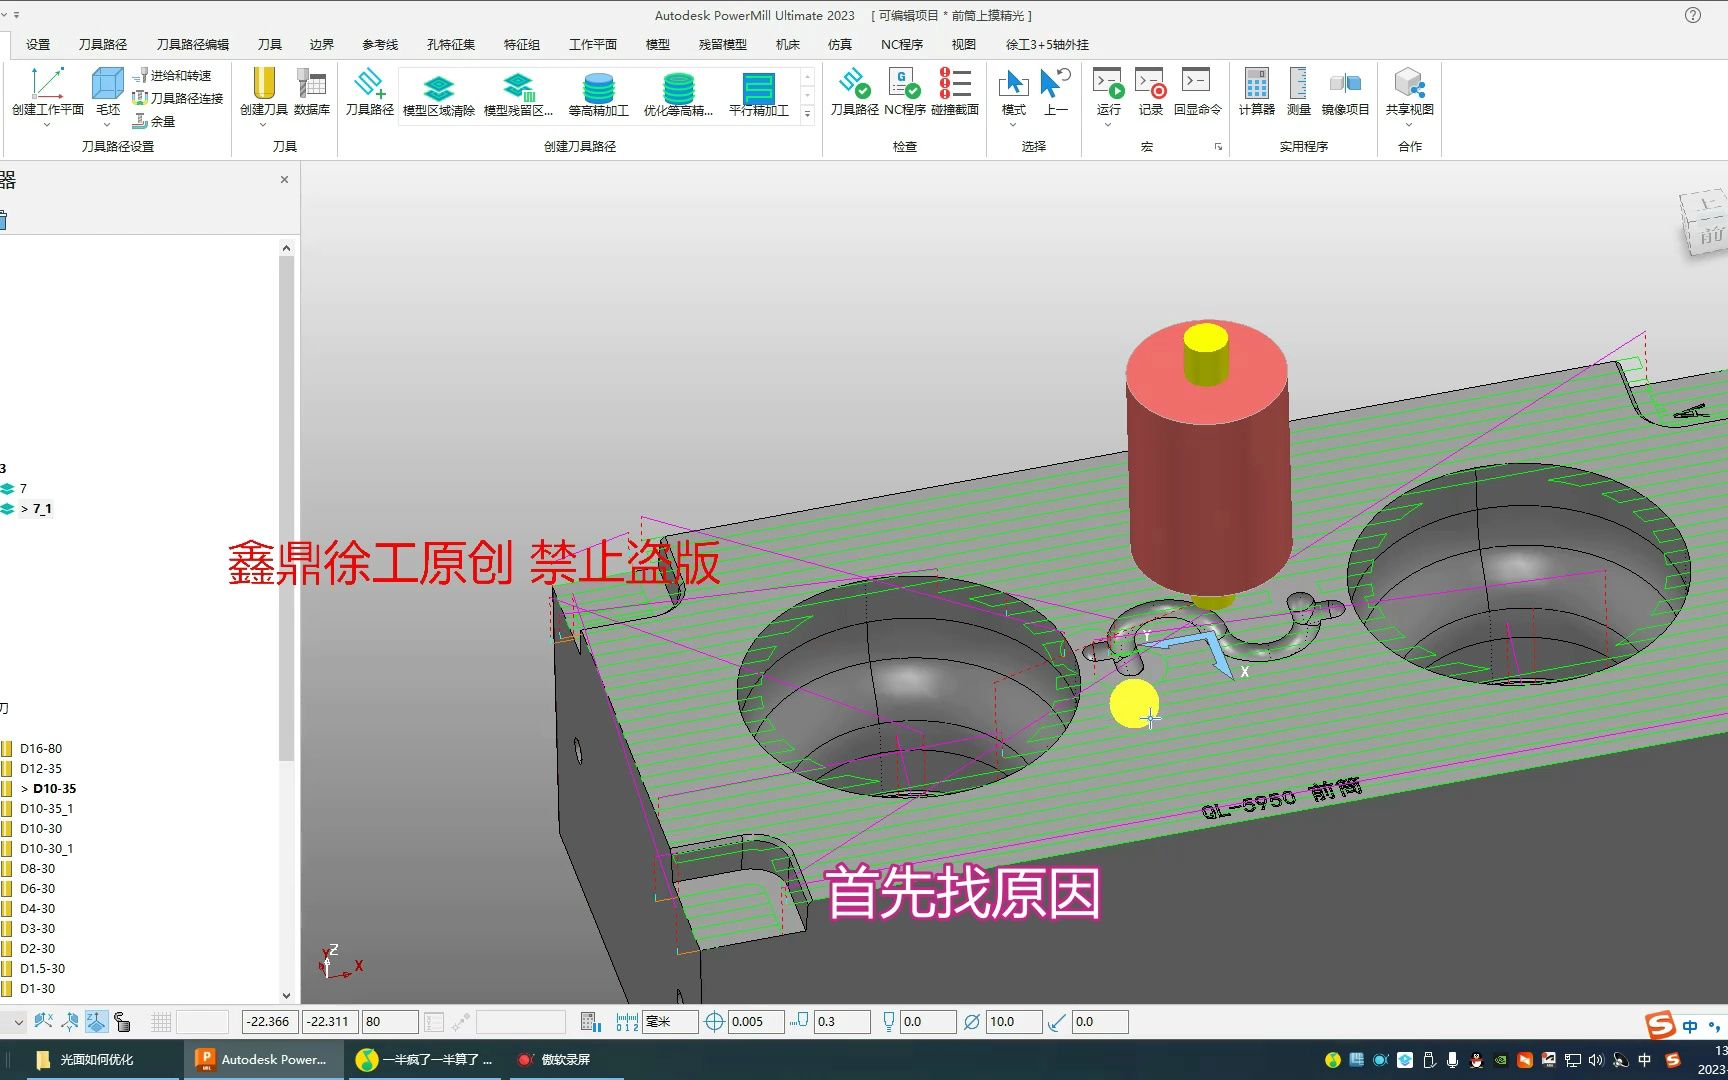Open the tool 数据库
Screen dimensions: 1728x1080
pyautogui.click(x=312, y=92)
